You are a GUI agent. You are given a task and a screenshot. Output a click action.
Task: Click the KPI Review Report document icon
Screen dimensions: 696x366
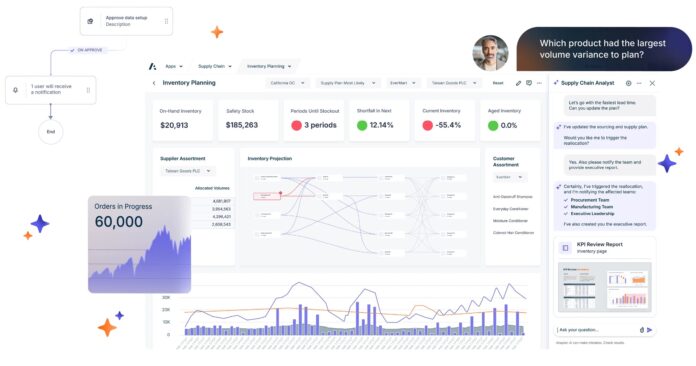click(x=566, y=248)
